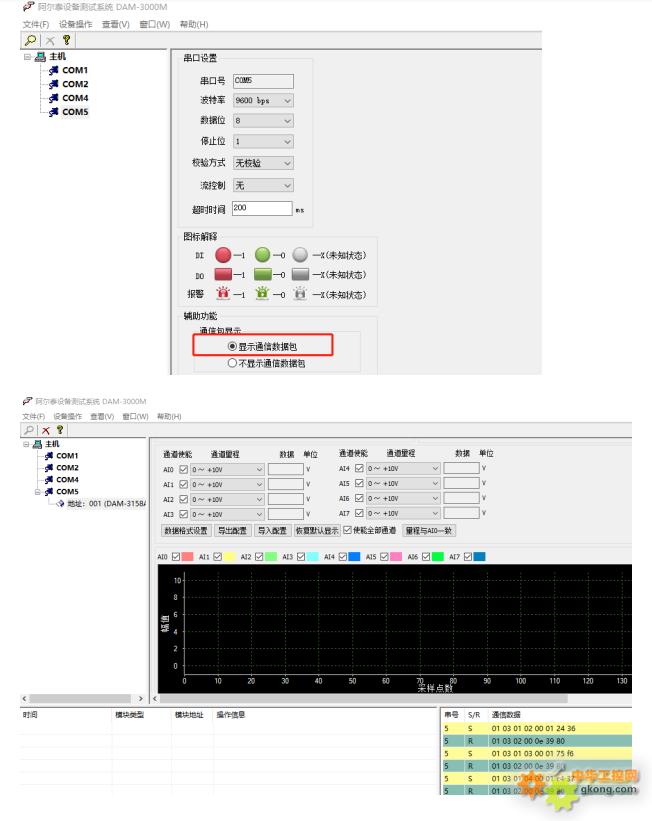Open 文件(F) menu in upper window
Image resolution: width=652 pixels, height=821 pixels.
point(36,24)
